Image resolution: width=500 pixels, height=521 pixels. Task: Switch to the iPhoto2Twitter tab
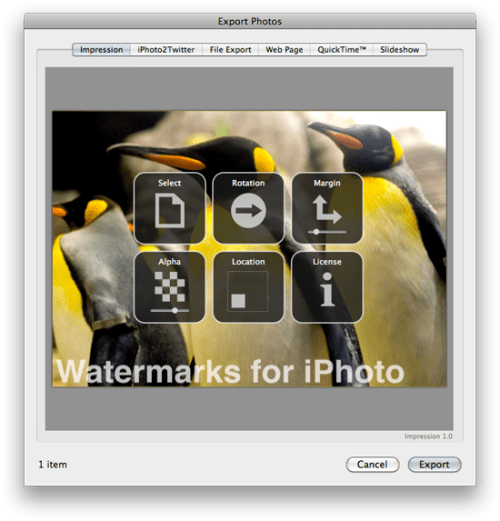click(166, 50)
